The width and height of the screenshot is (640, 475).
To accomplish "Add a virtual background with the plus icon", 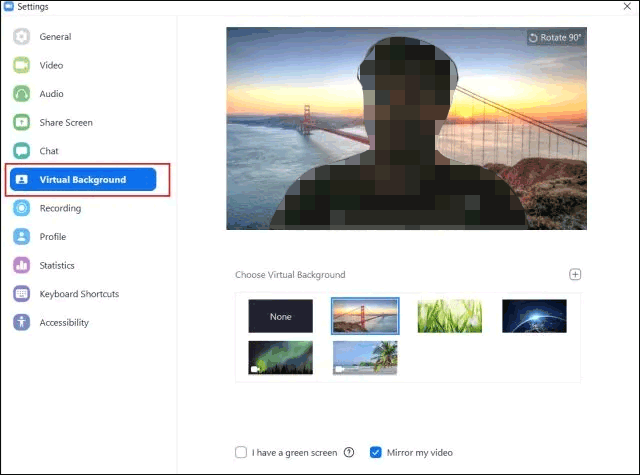I will click(575, 274).
